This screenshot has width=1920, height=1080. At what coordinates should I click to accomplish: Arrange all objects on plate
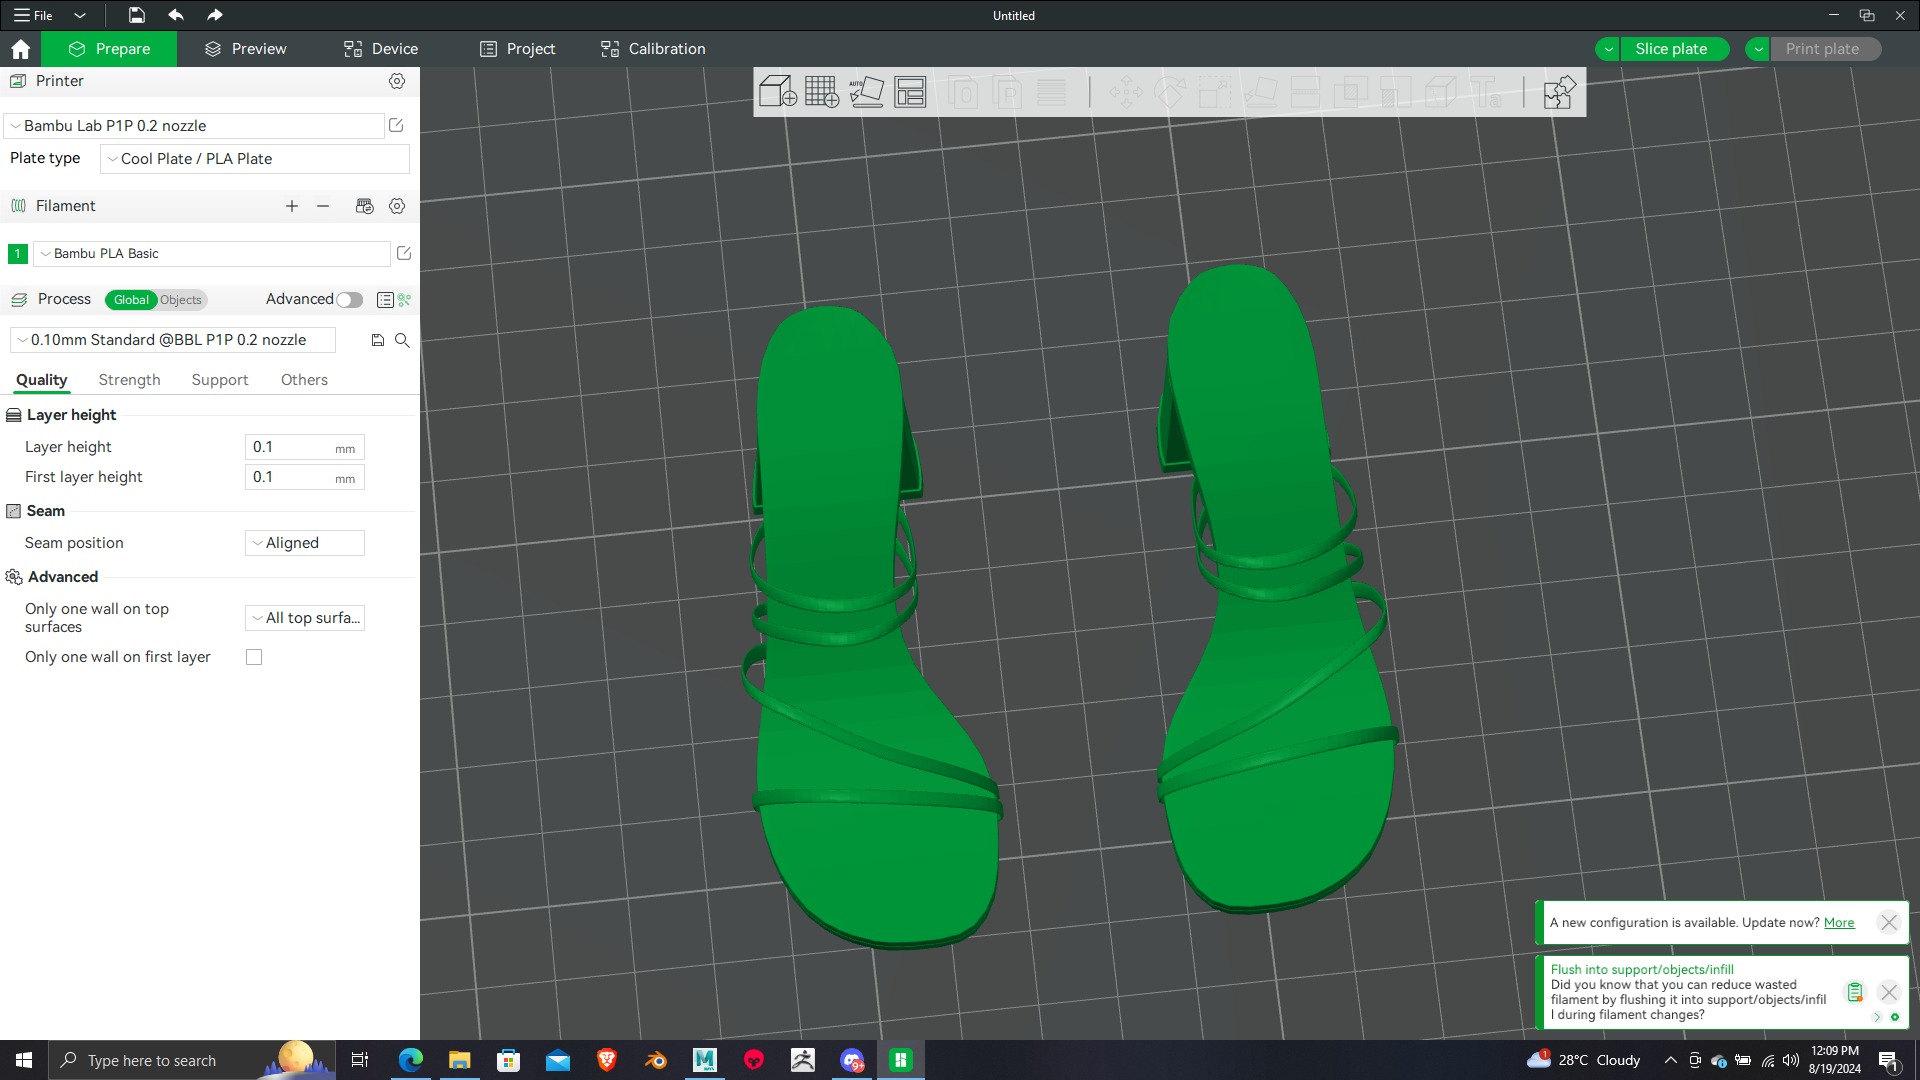click(x=910, y=92)
